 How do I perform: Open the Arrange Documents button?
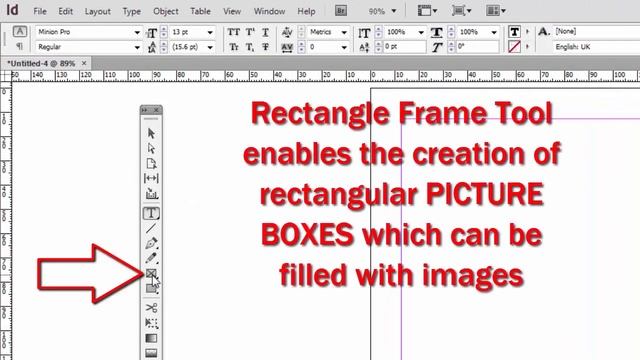[x=496, y=11]
